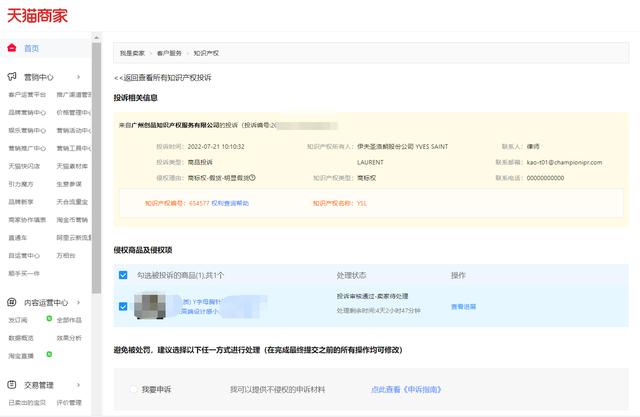Open 品牌新享 in the sidebar
The height and width of the screenshot is (417, 640).
21,202
